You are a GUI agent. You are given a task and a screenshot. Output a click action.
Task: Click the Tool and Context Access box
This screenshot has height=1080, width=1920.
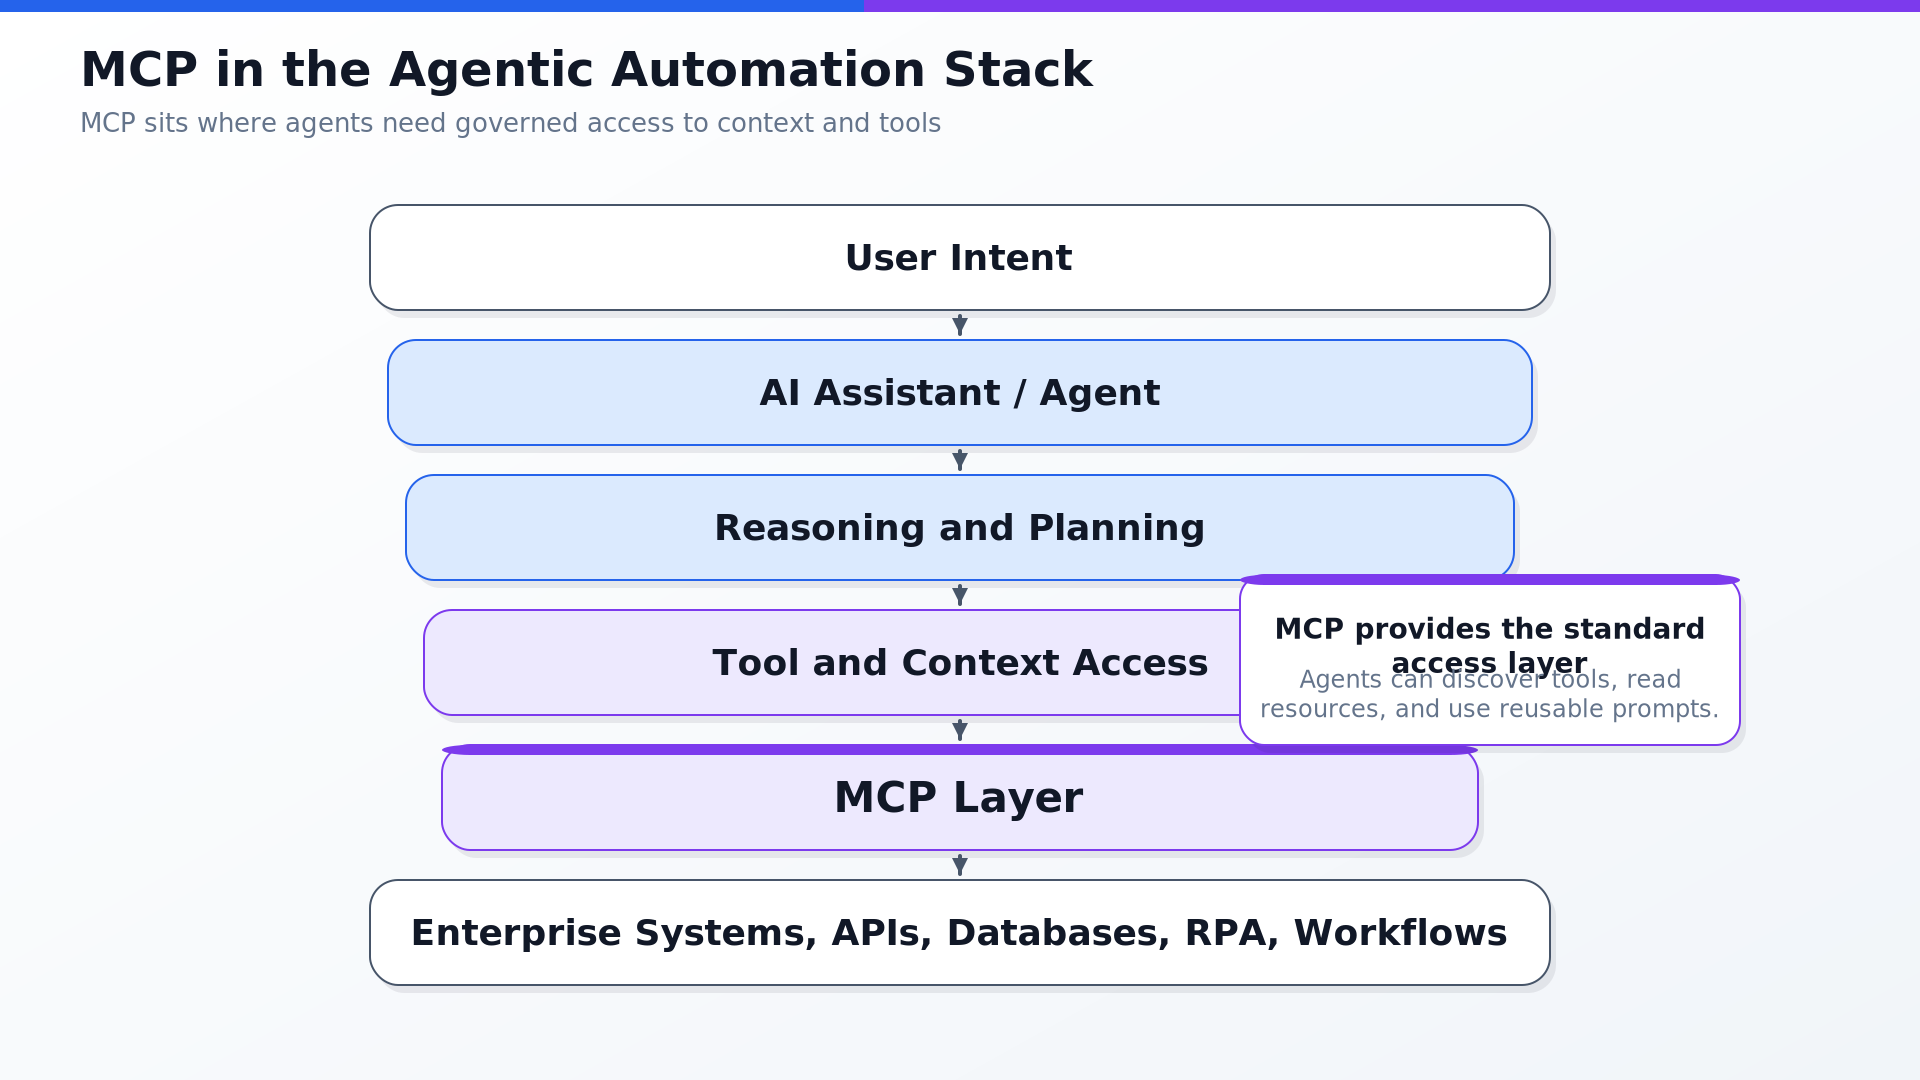[832, 662]
